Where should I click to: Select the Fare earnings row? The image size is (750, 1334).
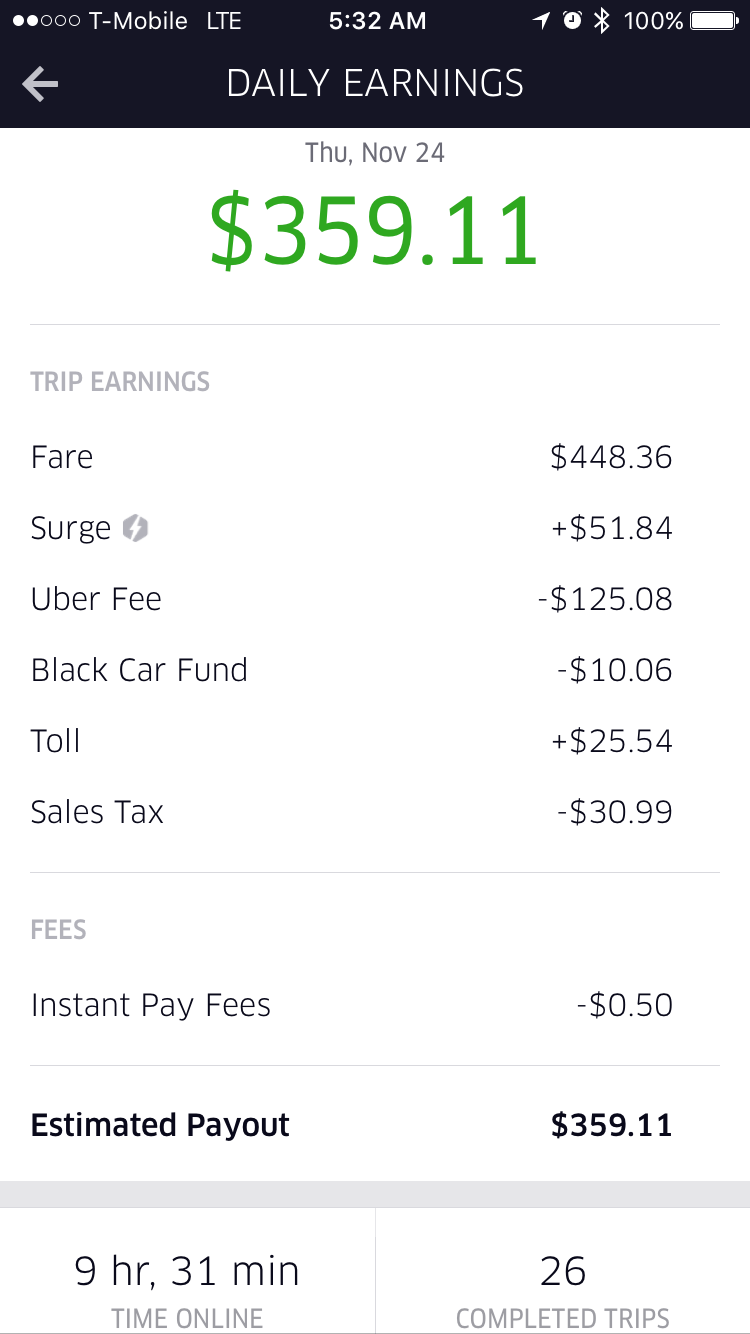click(x=375, y=457)
